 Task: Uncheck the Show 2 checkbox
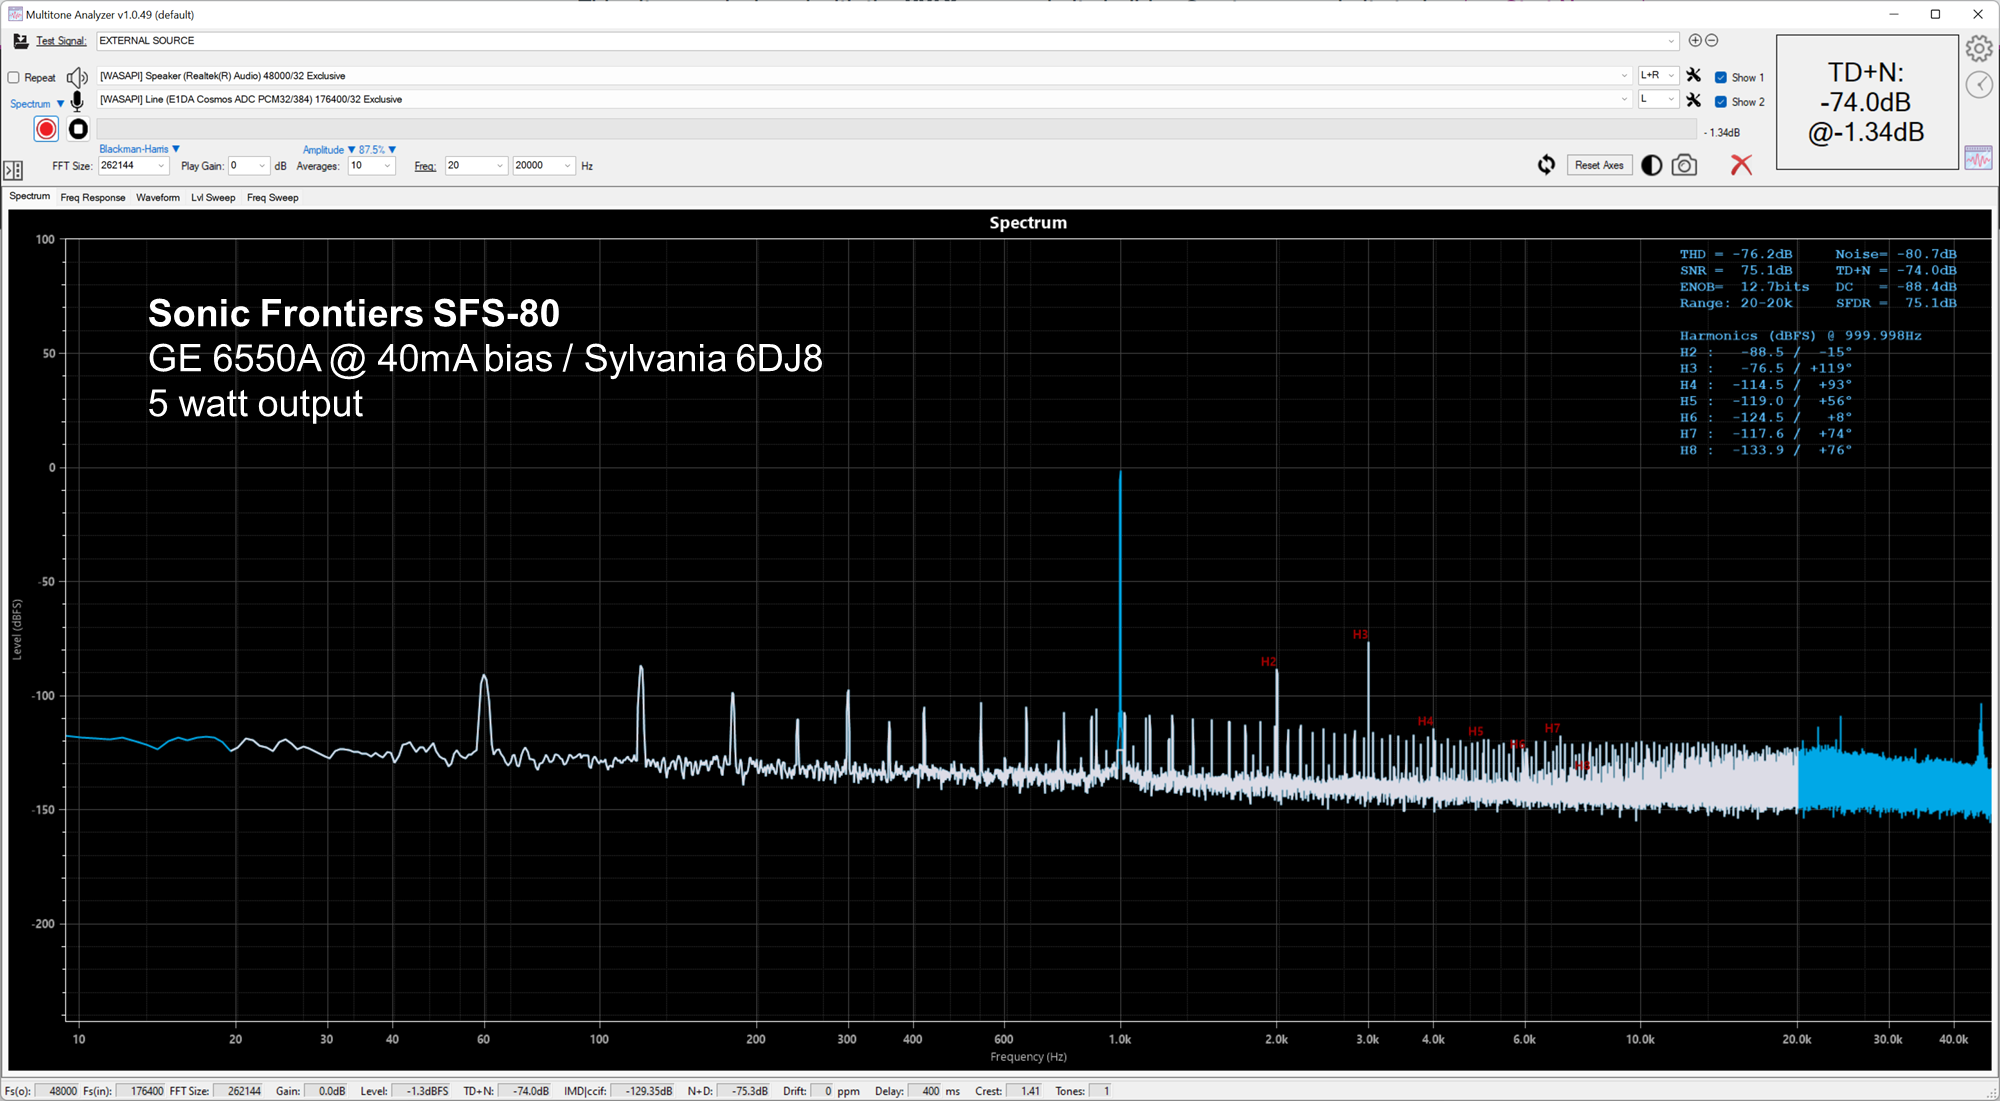[x=1720, y=101]
